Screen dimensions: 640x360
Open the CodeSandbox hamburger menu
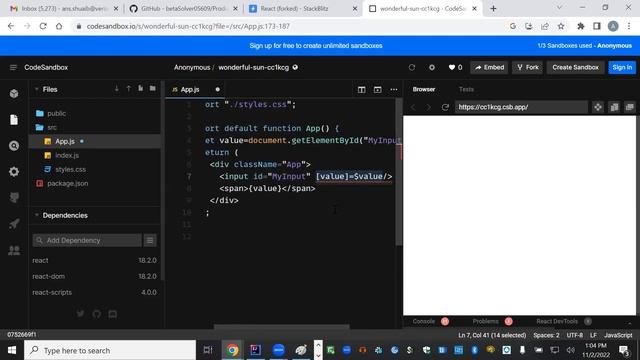(x=13, y=67)
